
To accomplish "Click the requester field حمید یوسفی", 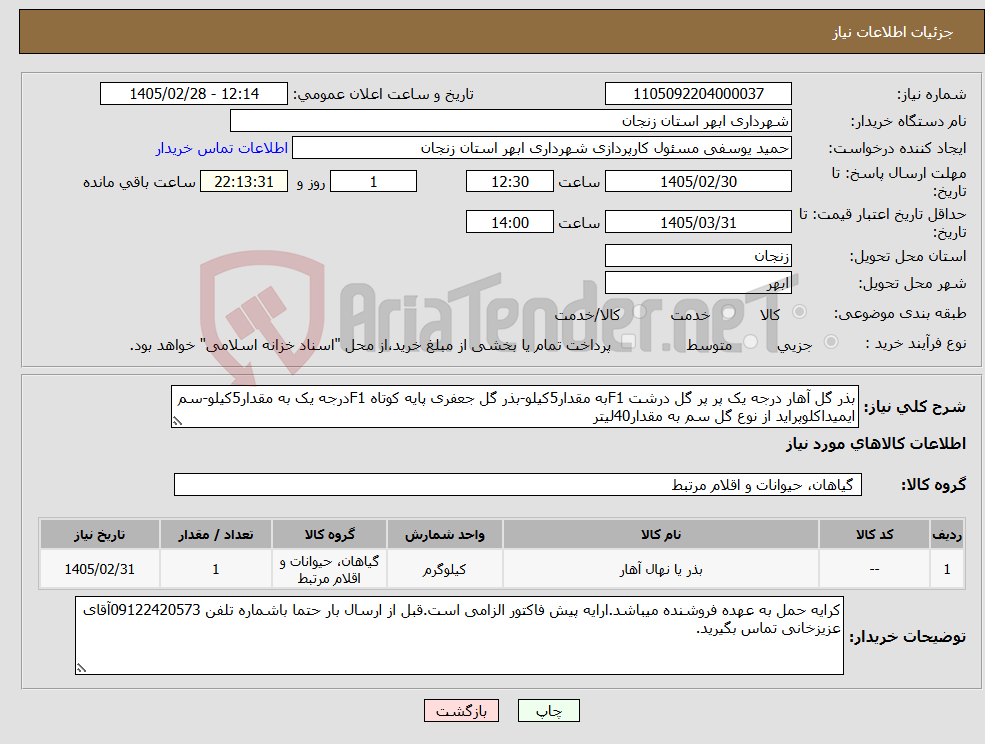I will [542, 148].
